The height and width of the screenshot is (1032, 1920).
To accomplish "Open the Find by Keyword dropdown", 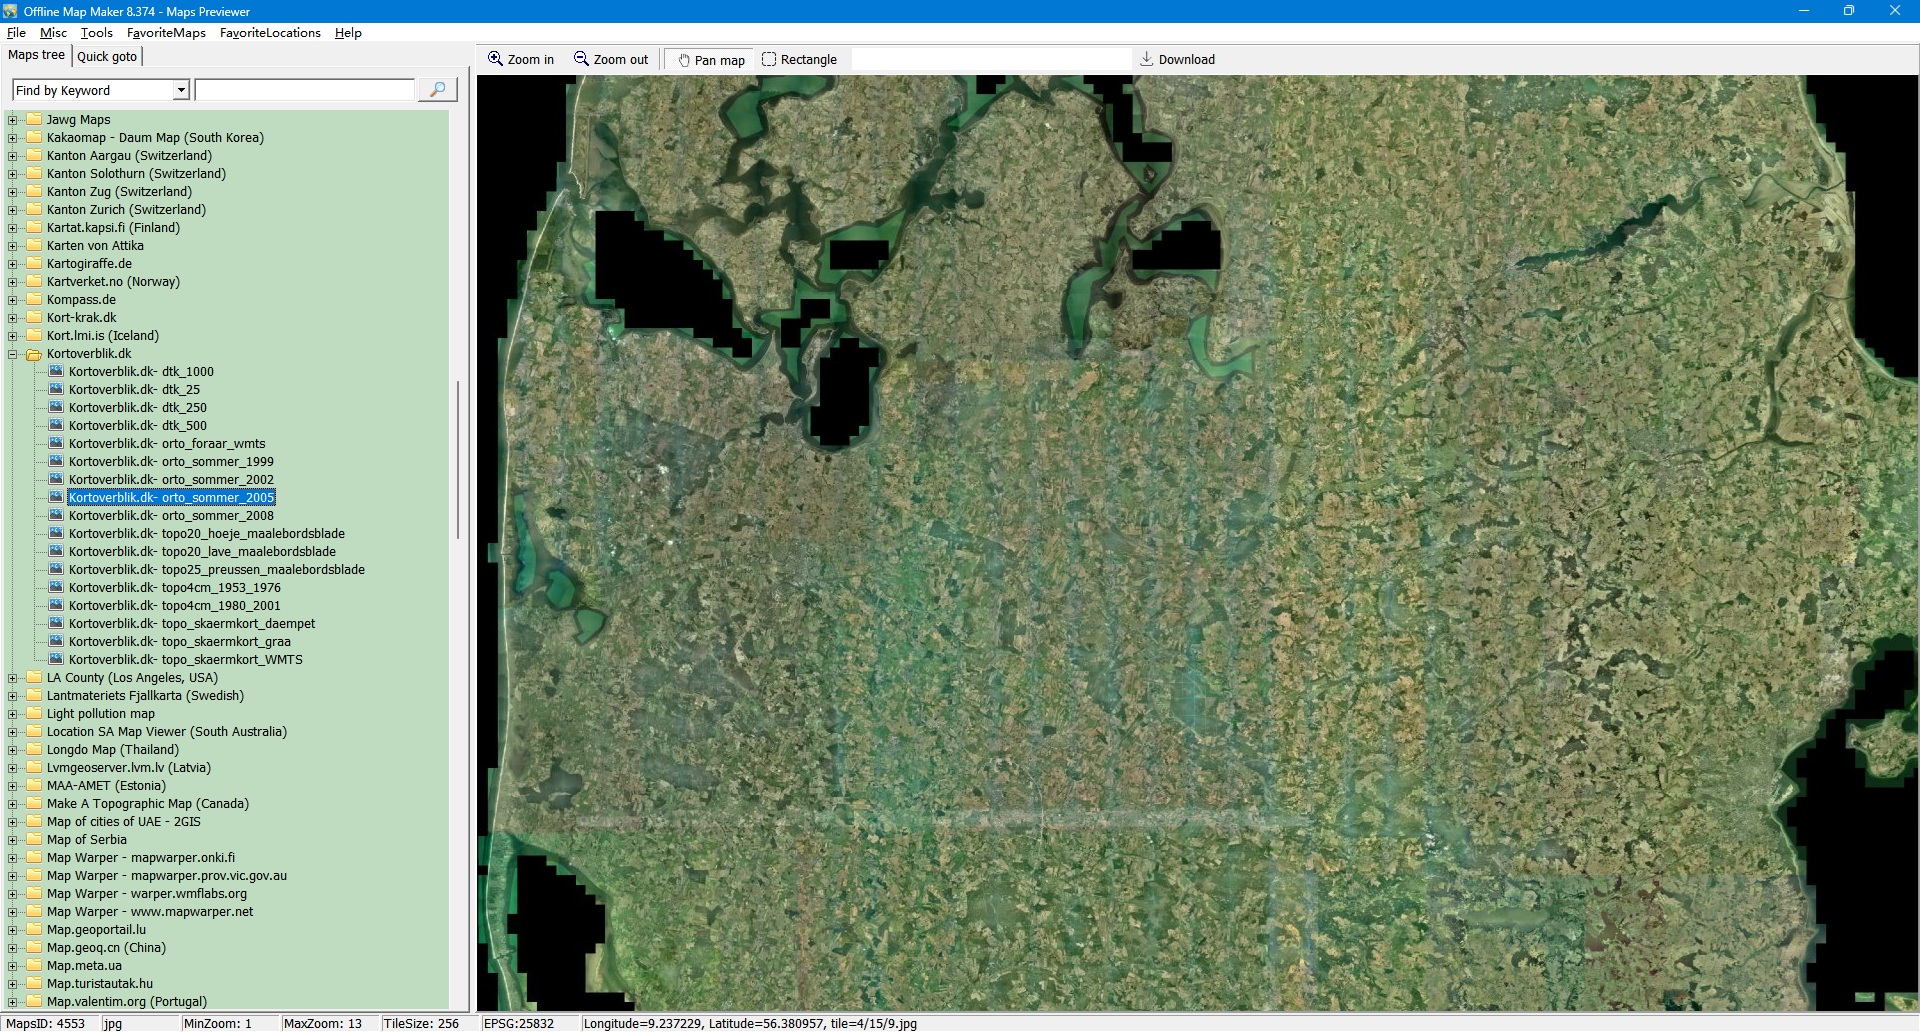I will pos(181,91).
